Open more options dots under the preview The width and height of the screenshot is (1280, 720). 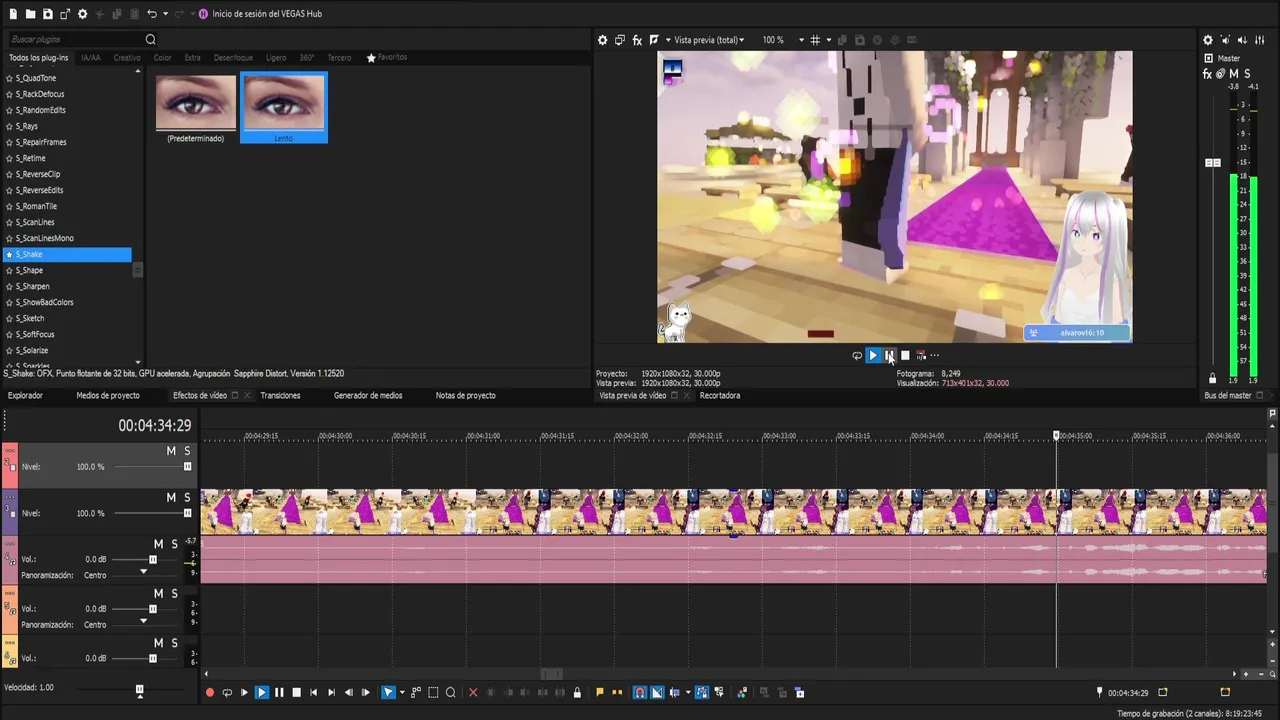click(935, 355)
